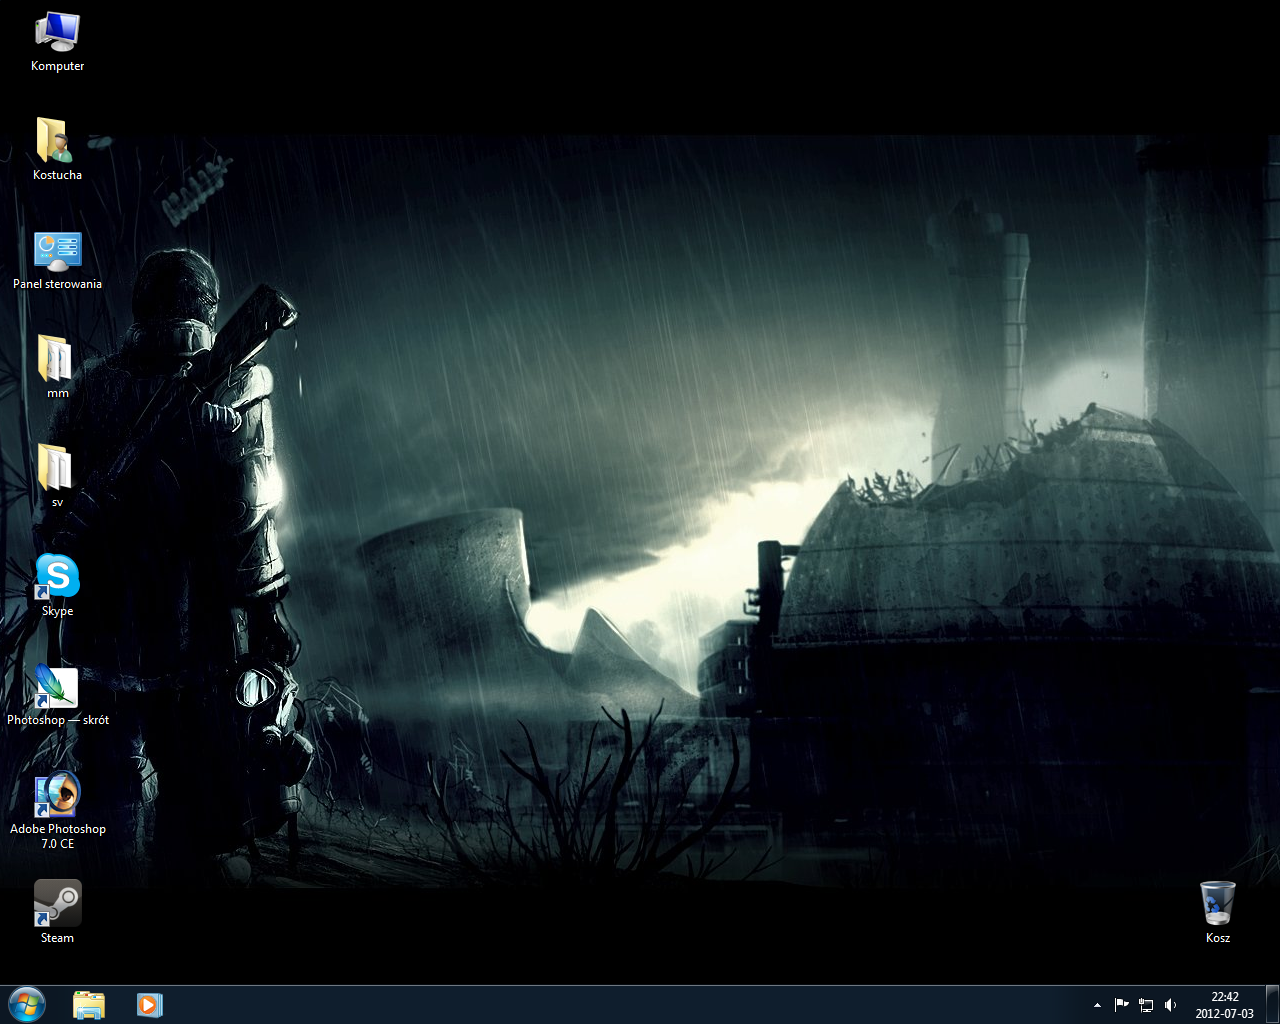Click the Show desktop button
Screen dimensions: 1280x1024
[1272, 1005]
